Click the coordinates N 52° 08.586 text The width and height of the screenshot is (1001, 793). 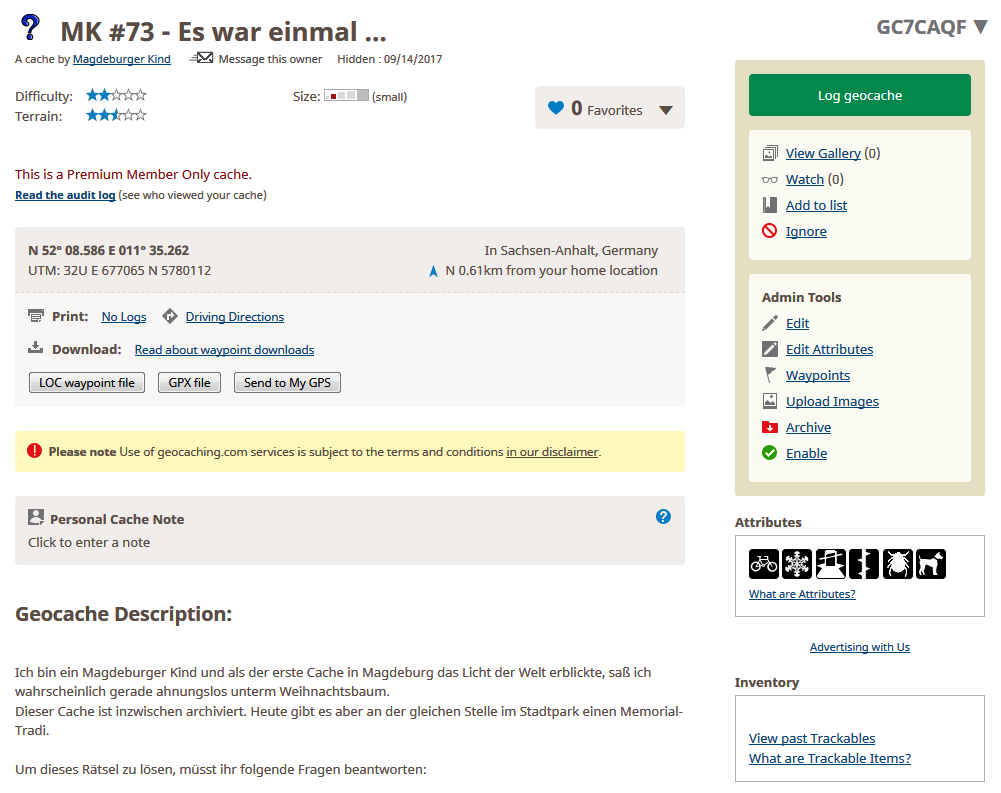coord(109,250)
